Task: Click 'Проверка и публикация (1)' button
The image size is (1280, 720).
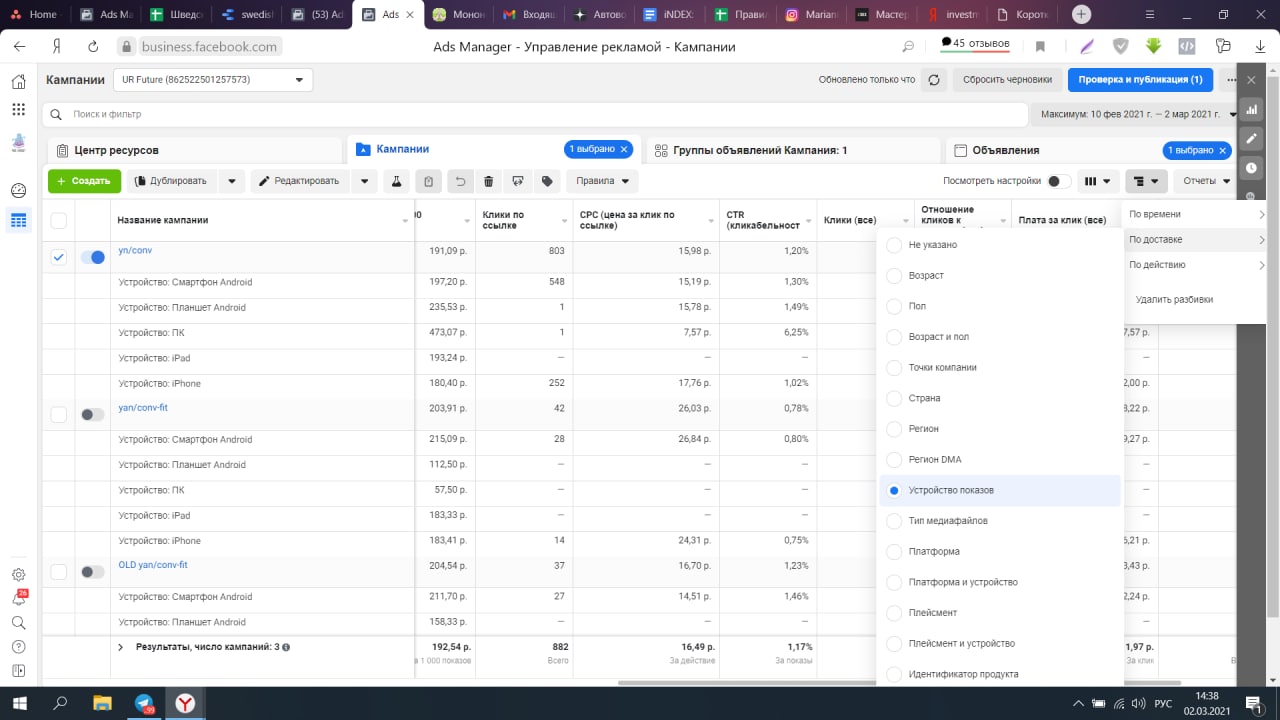Action: (1140, 80)
